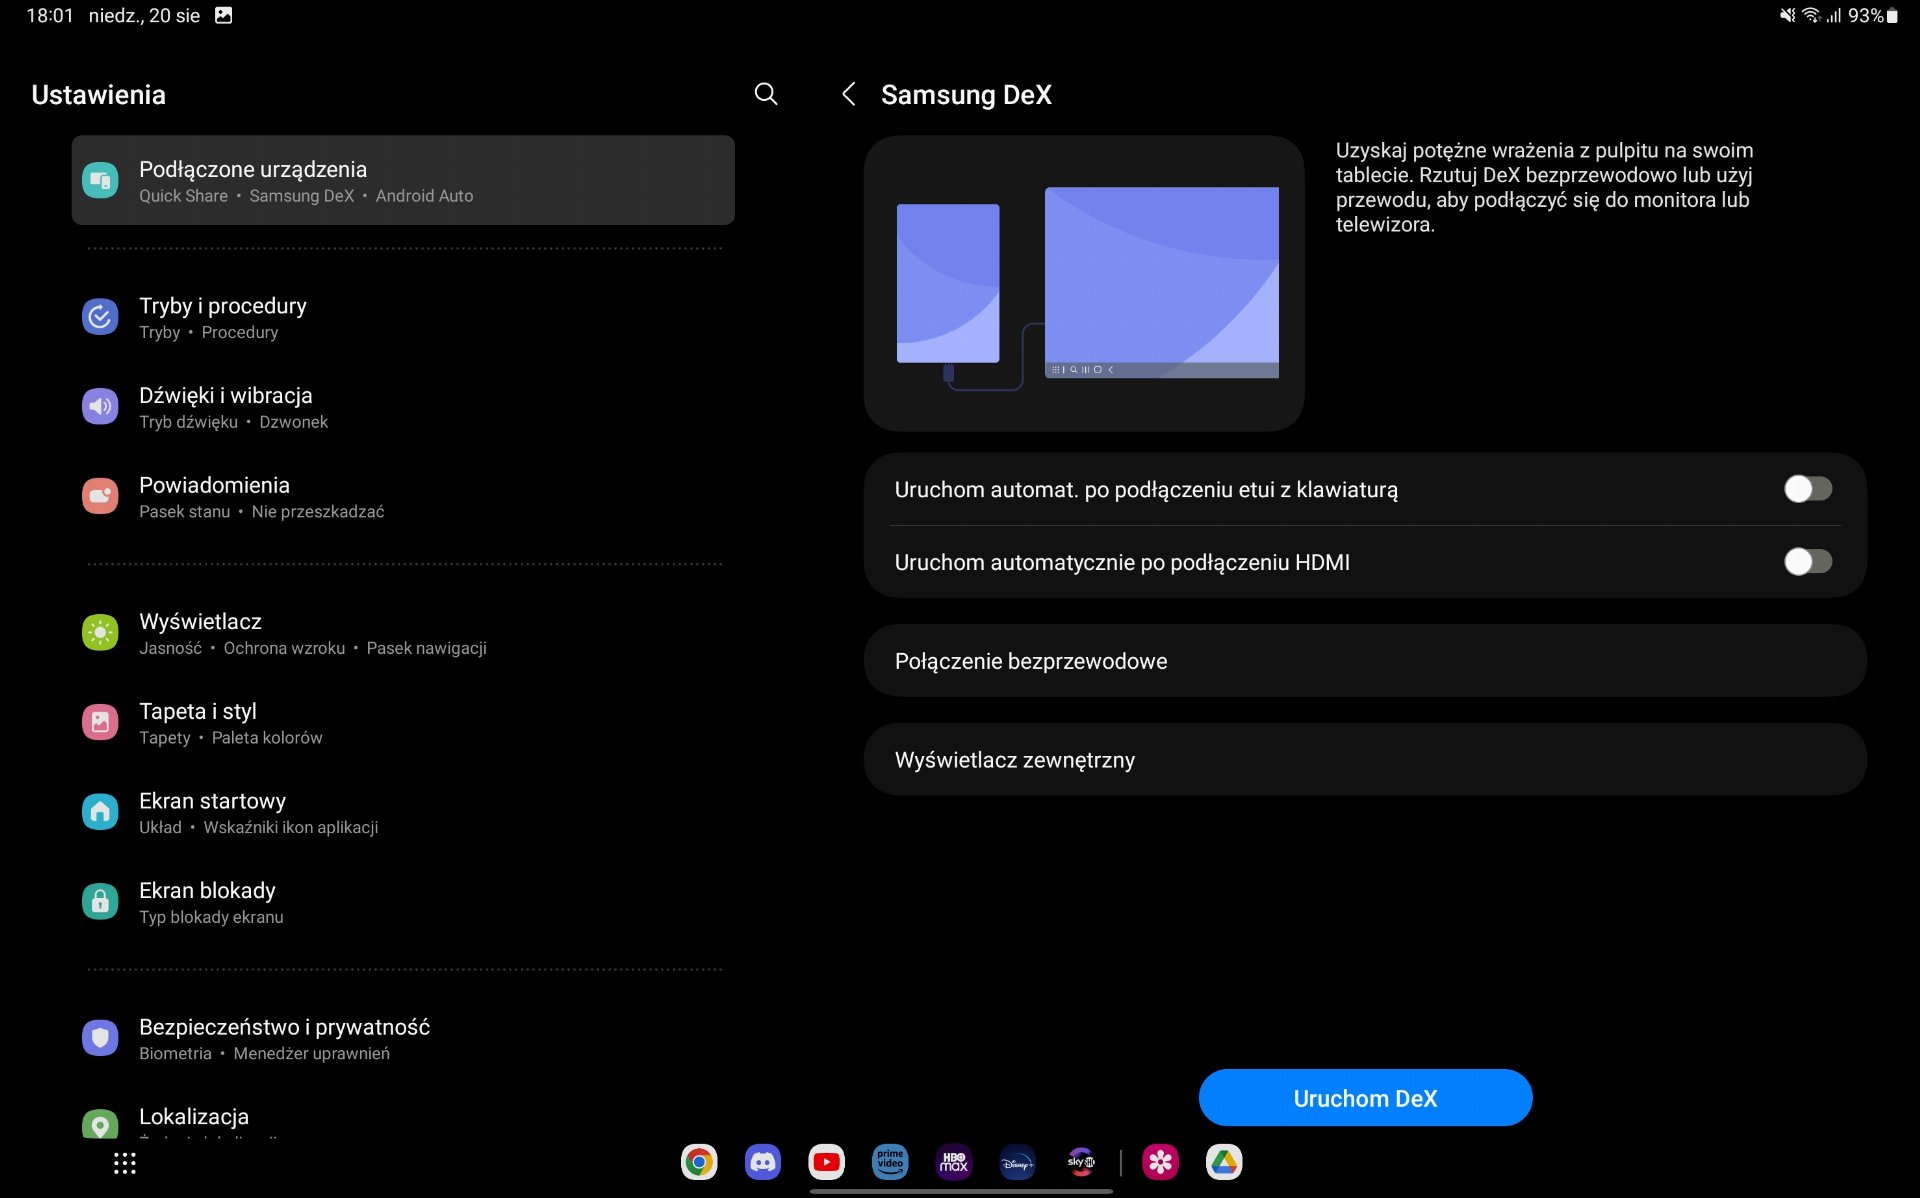The height and width of the screenshot is (1198, 1920).
Task: Open Google Drive from the taskbar
Action: 1224,1162
